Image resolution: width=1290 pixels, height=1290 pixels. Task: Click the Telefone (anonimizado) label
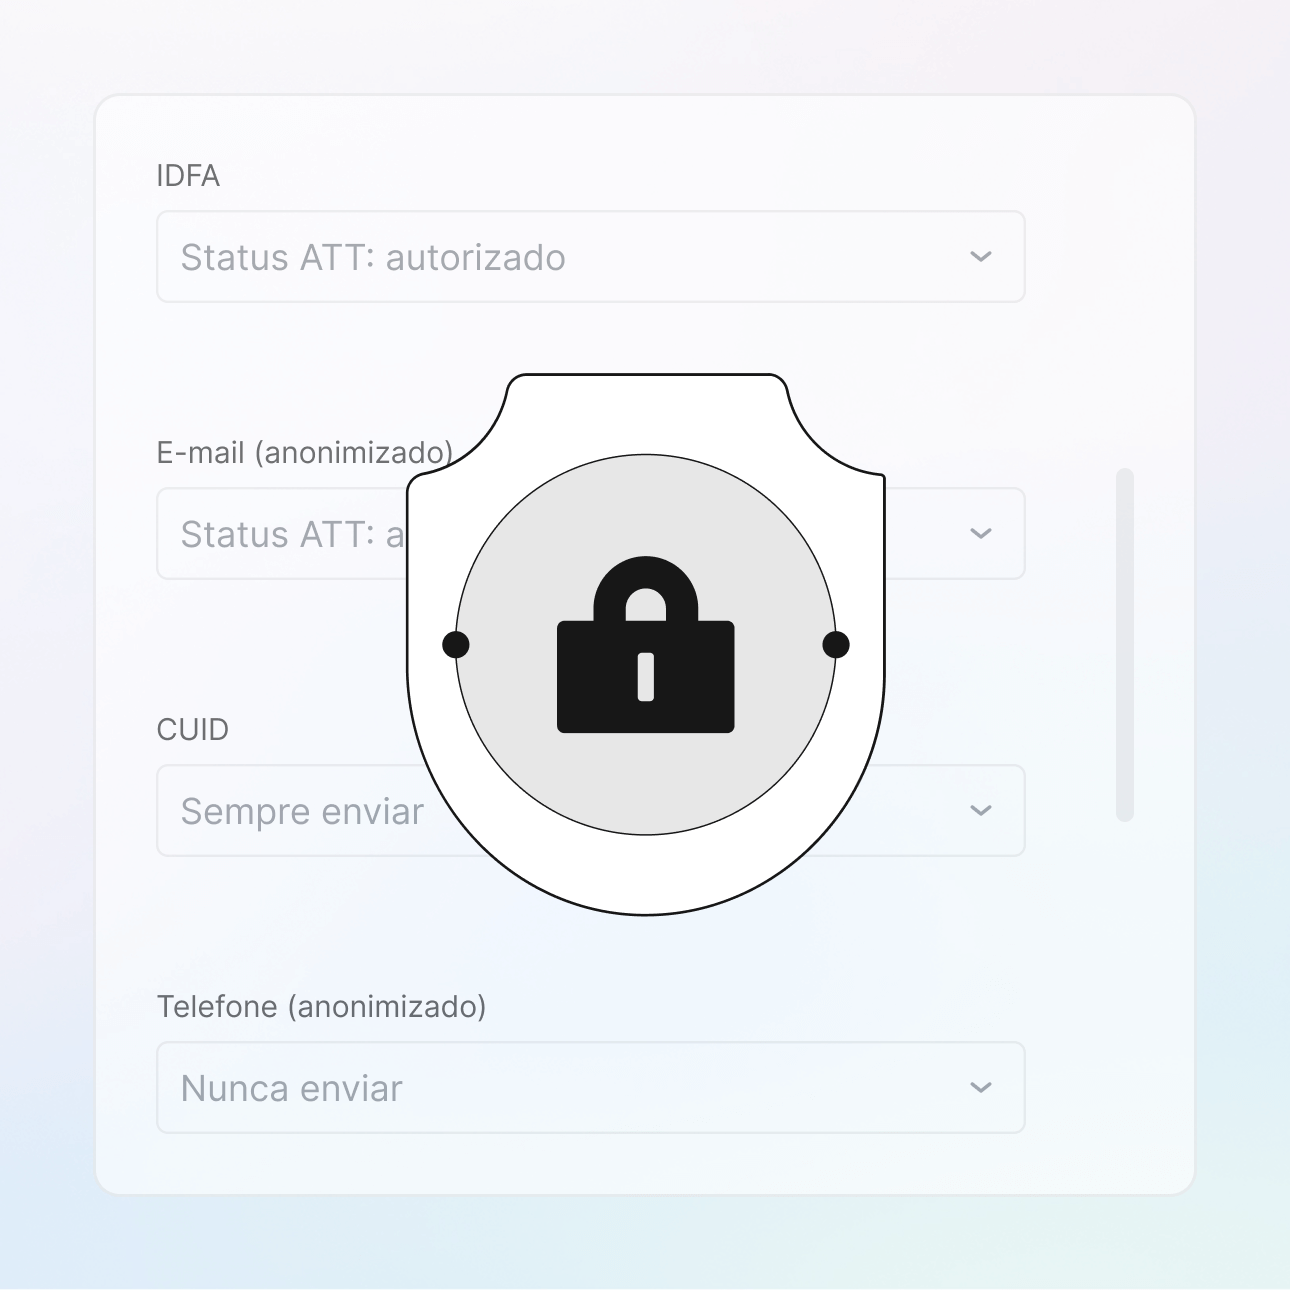[x=322, y=1006]
